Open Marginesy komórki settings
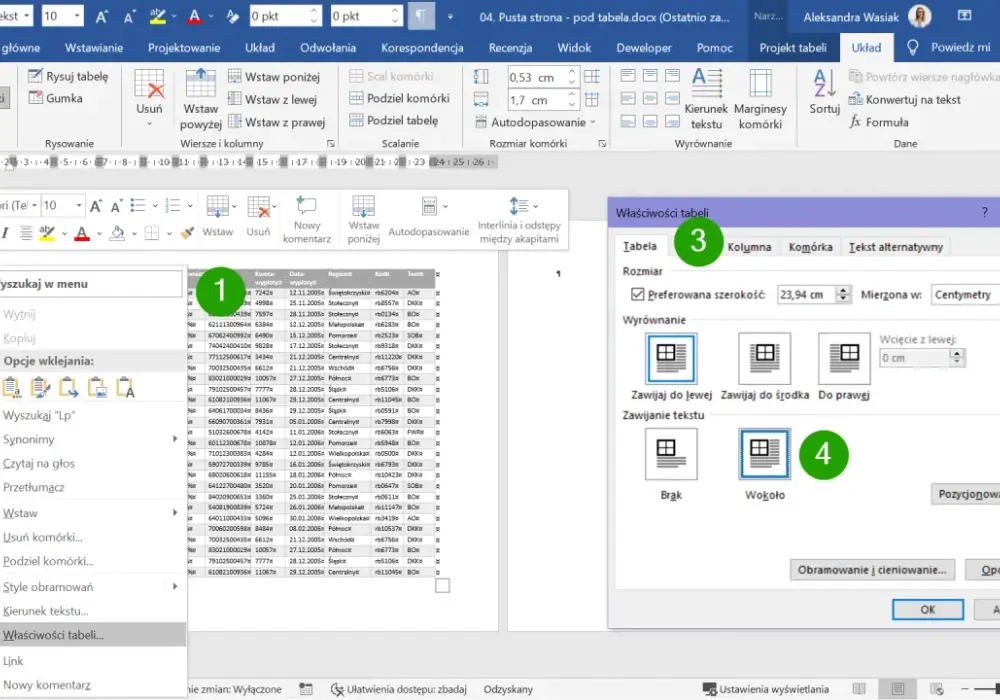 tap(760, 98)
